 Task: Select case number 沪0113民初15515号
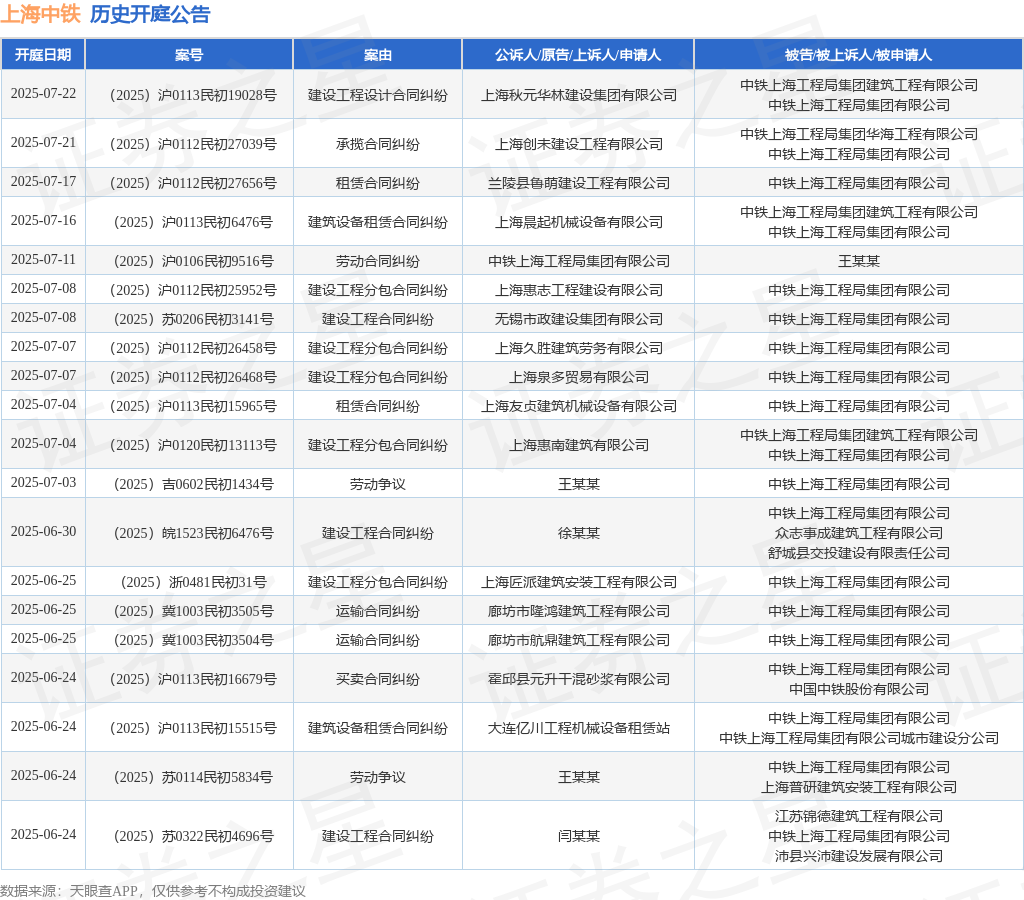tap(193, 729)
